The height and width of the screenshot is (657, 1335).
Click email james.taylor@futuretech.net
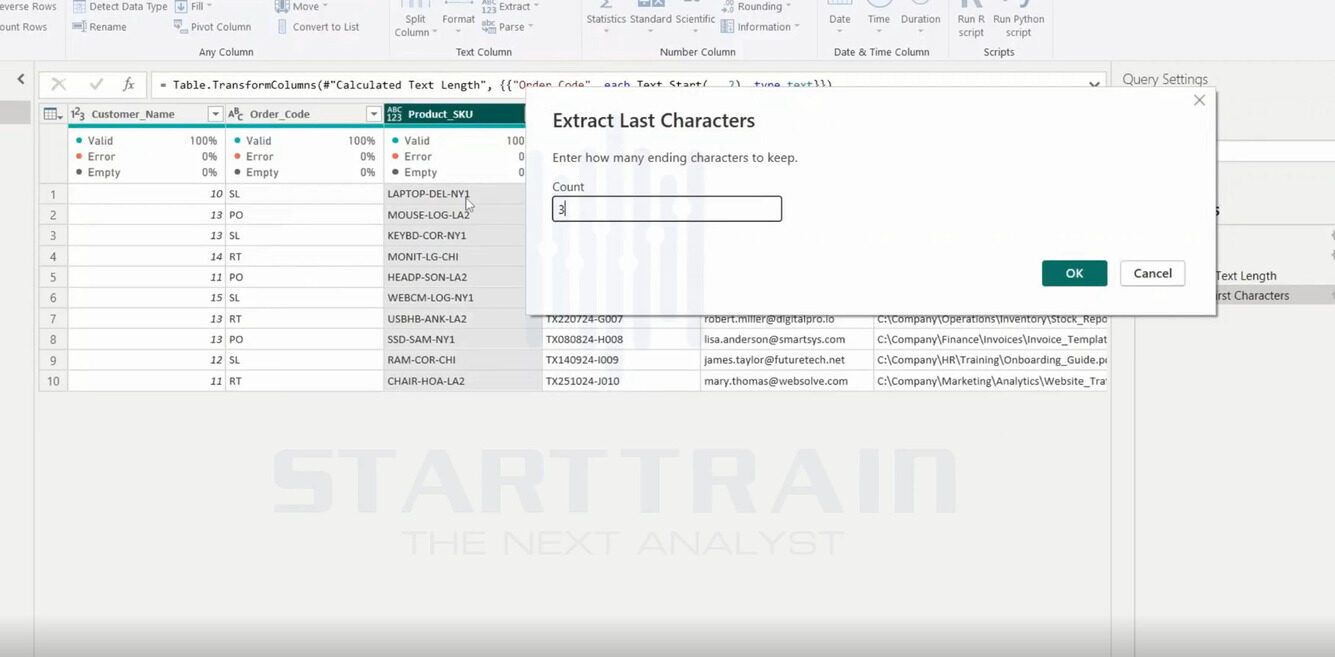(774, 360)
